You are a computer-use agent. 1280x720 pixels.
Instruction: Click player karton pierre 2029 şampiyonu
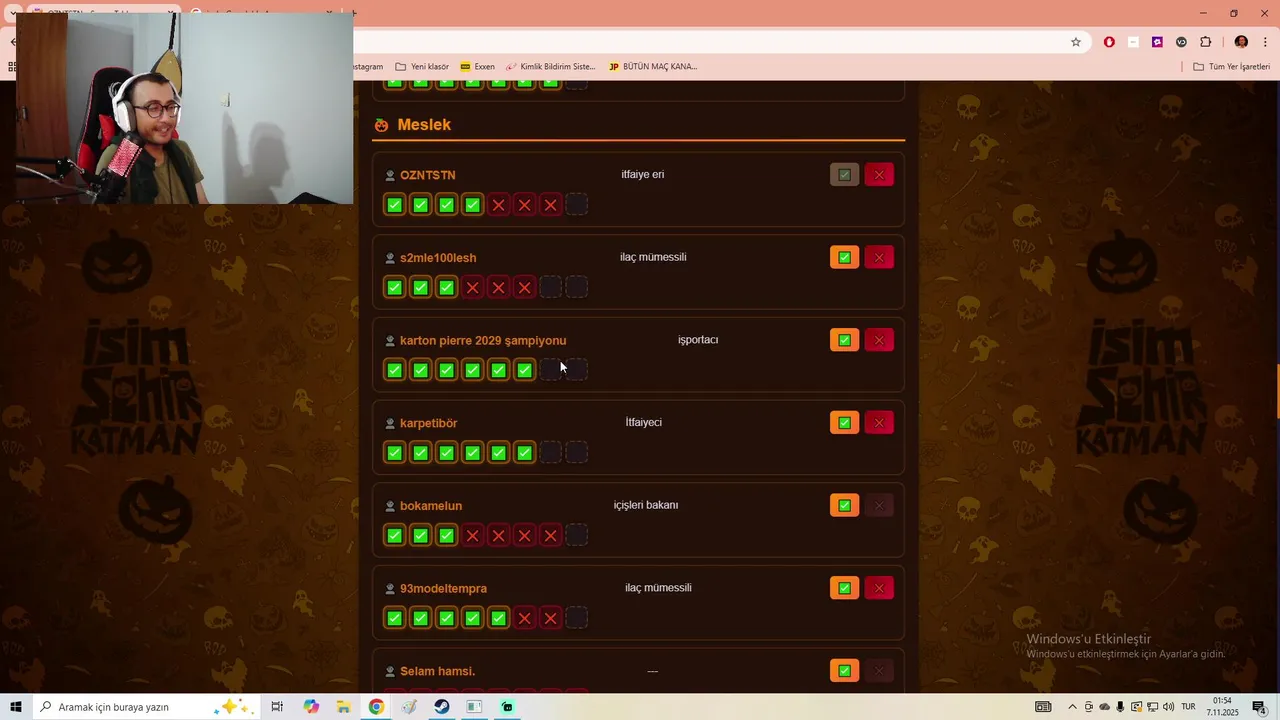[483, 341]
